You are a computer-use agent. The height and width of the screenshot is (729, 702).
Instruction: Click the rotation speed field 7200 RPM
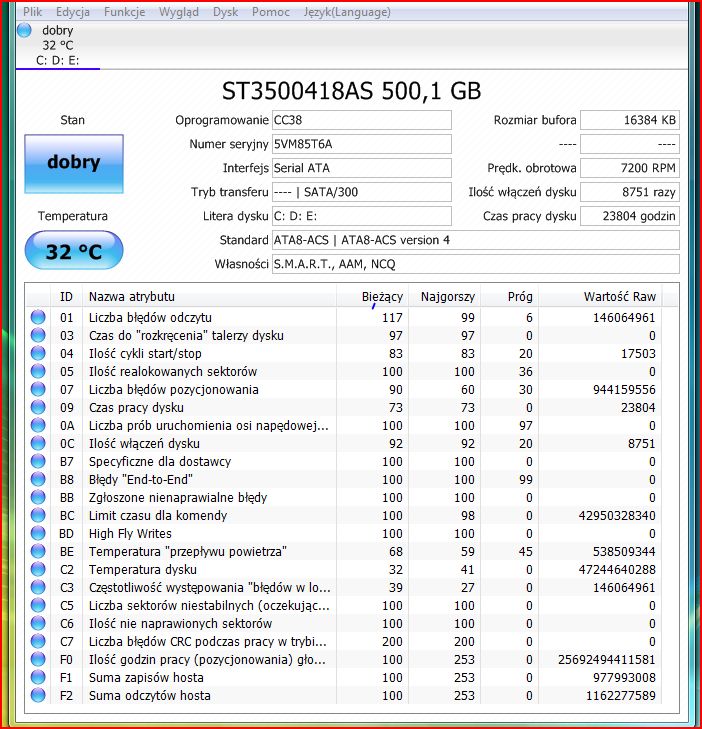pyautogui.click(x=629, y=168)
